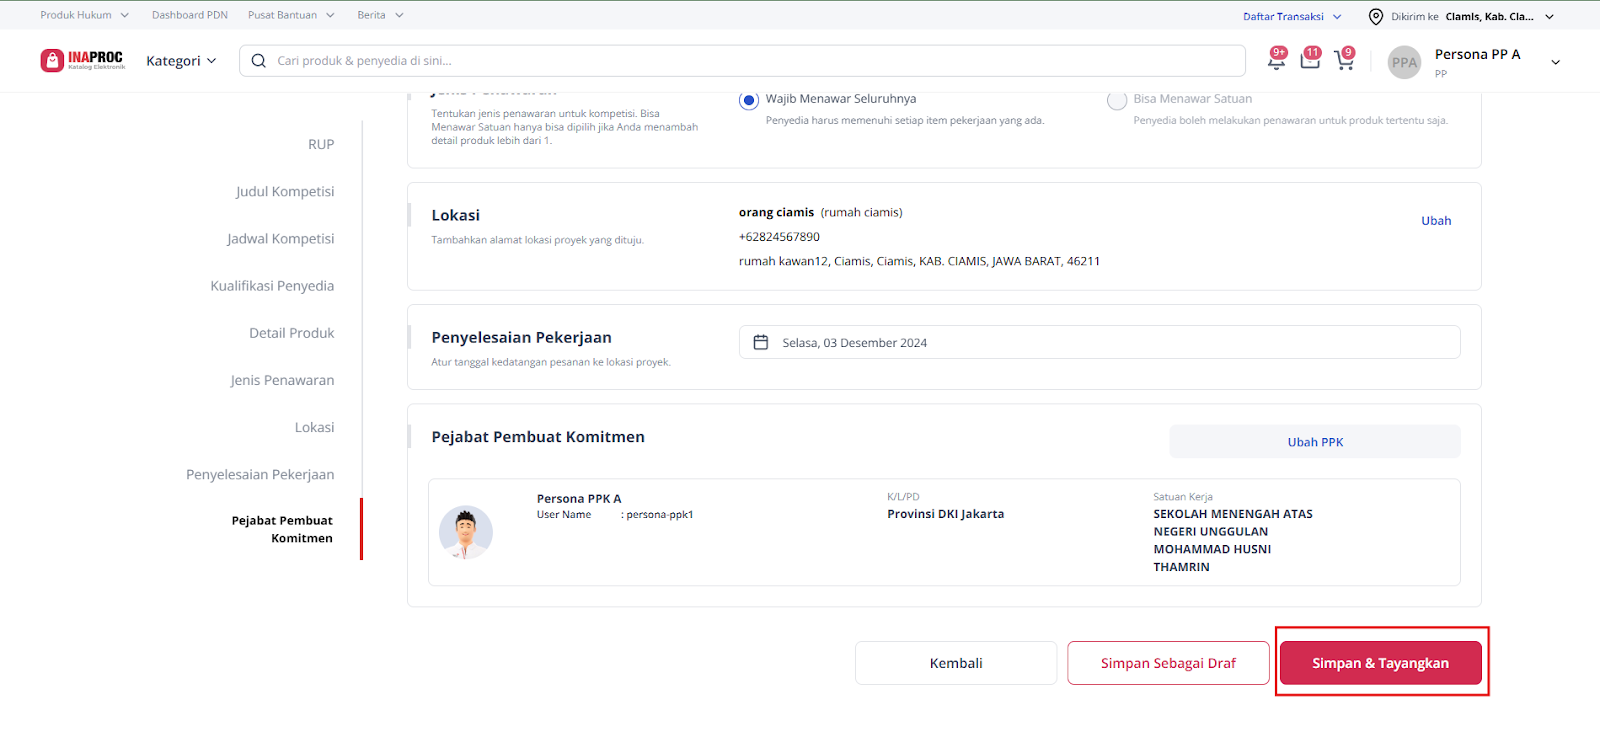
Task: Click the calendar icon in date field
Action: click(x=761, y=343)
